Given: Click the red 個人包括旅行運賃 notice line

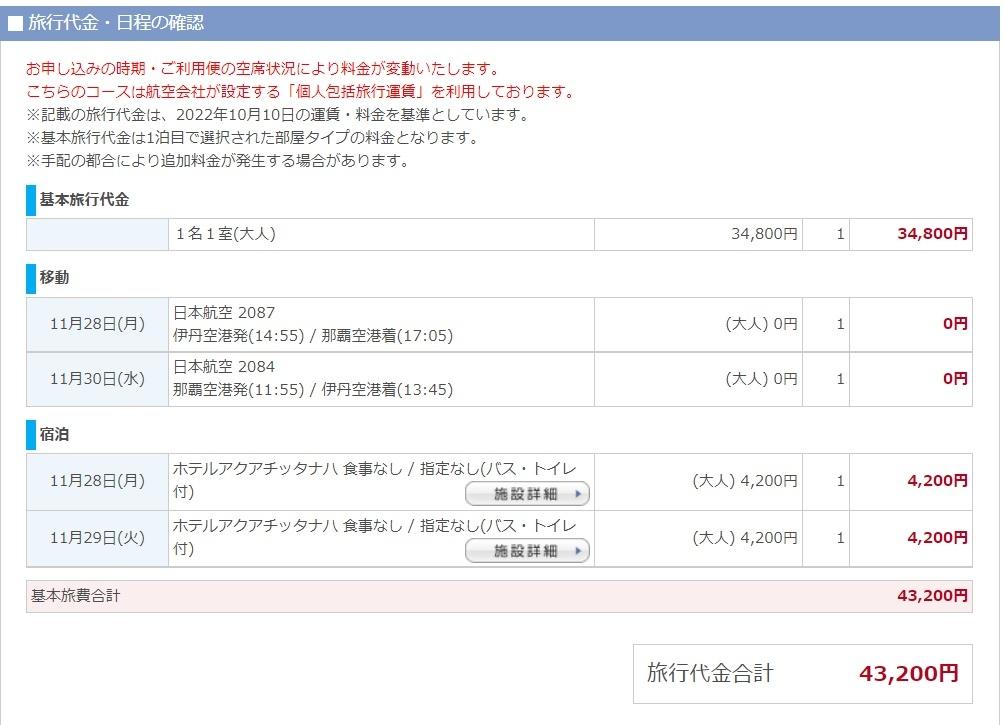Looking at the screenshot, I should pos(300,92).
